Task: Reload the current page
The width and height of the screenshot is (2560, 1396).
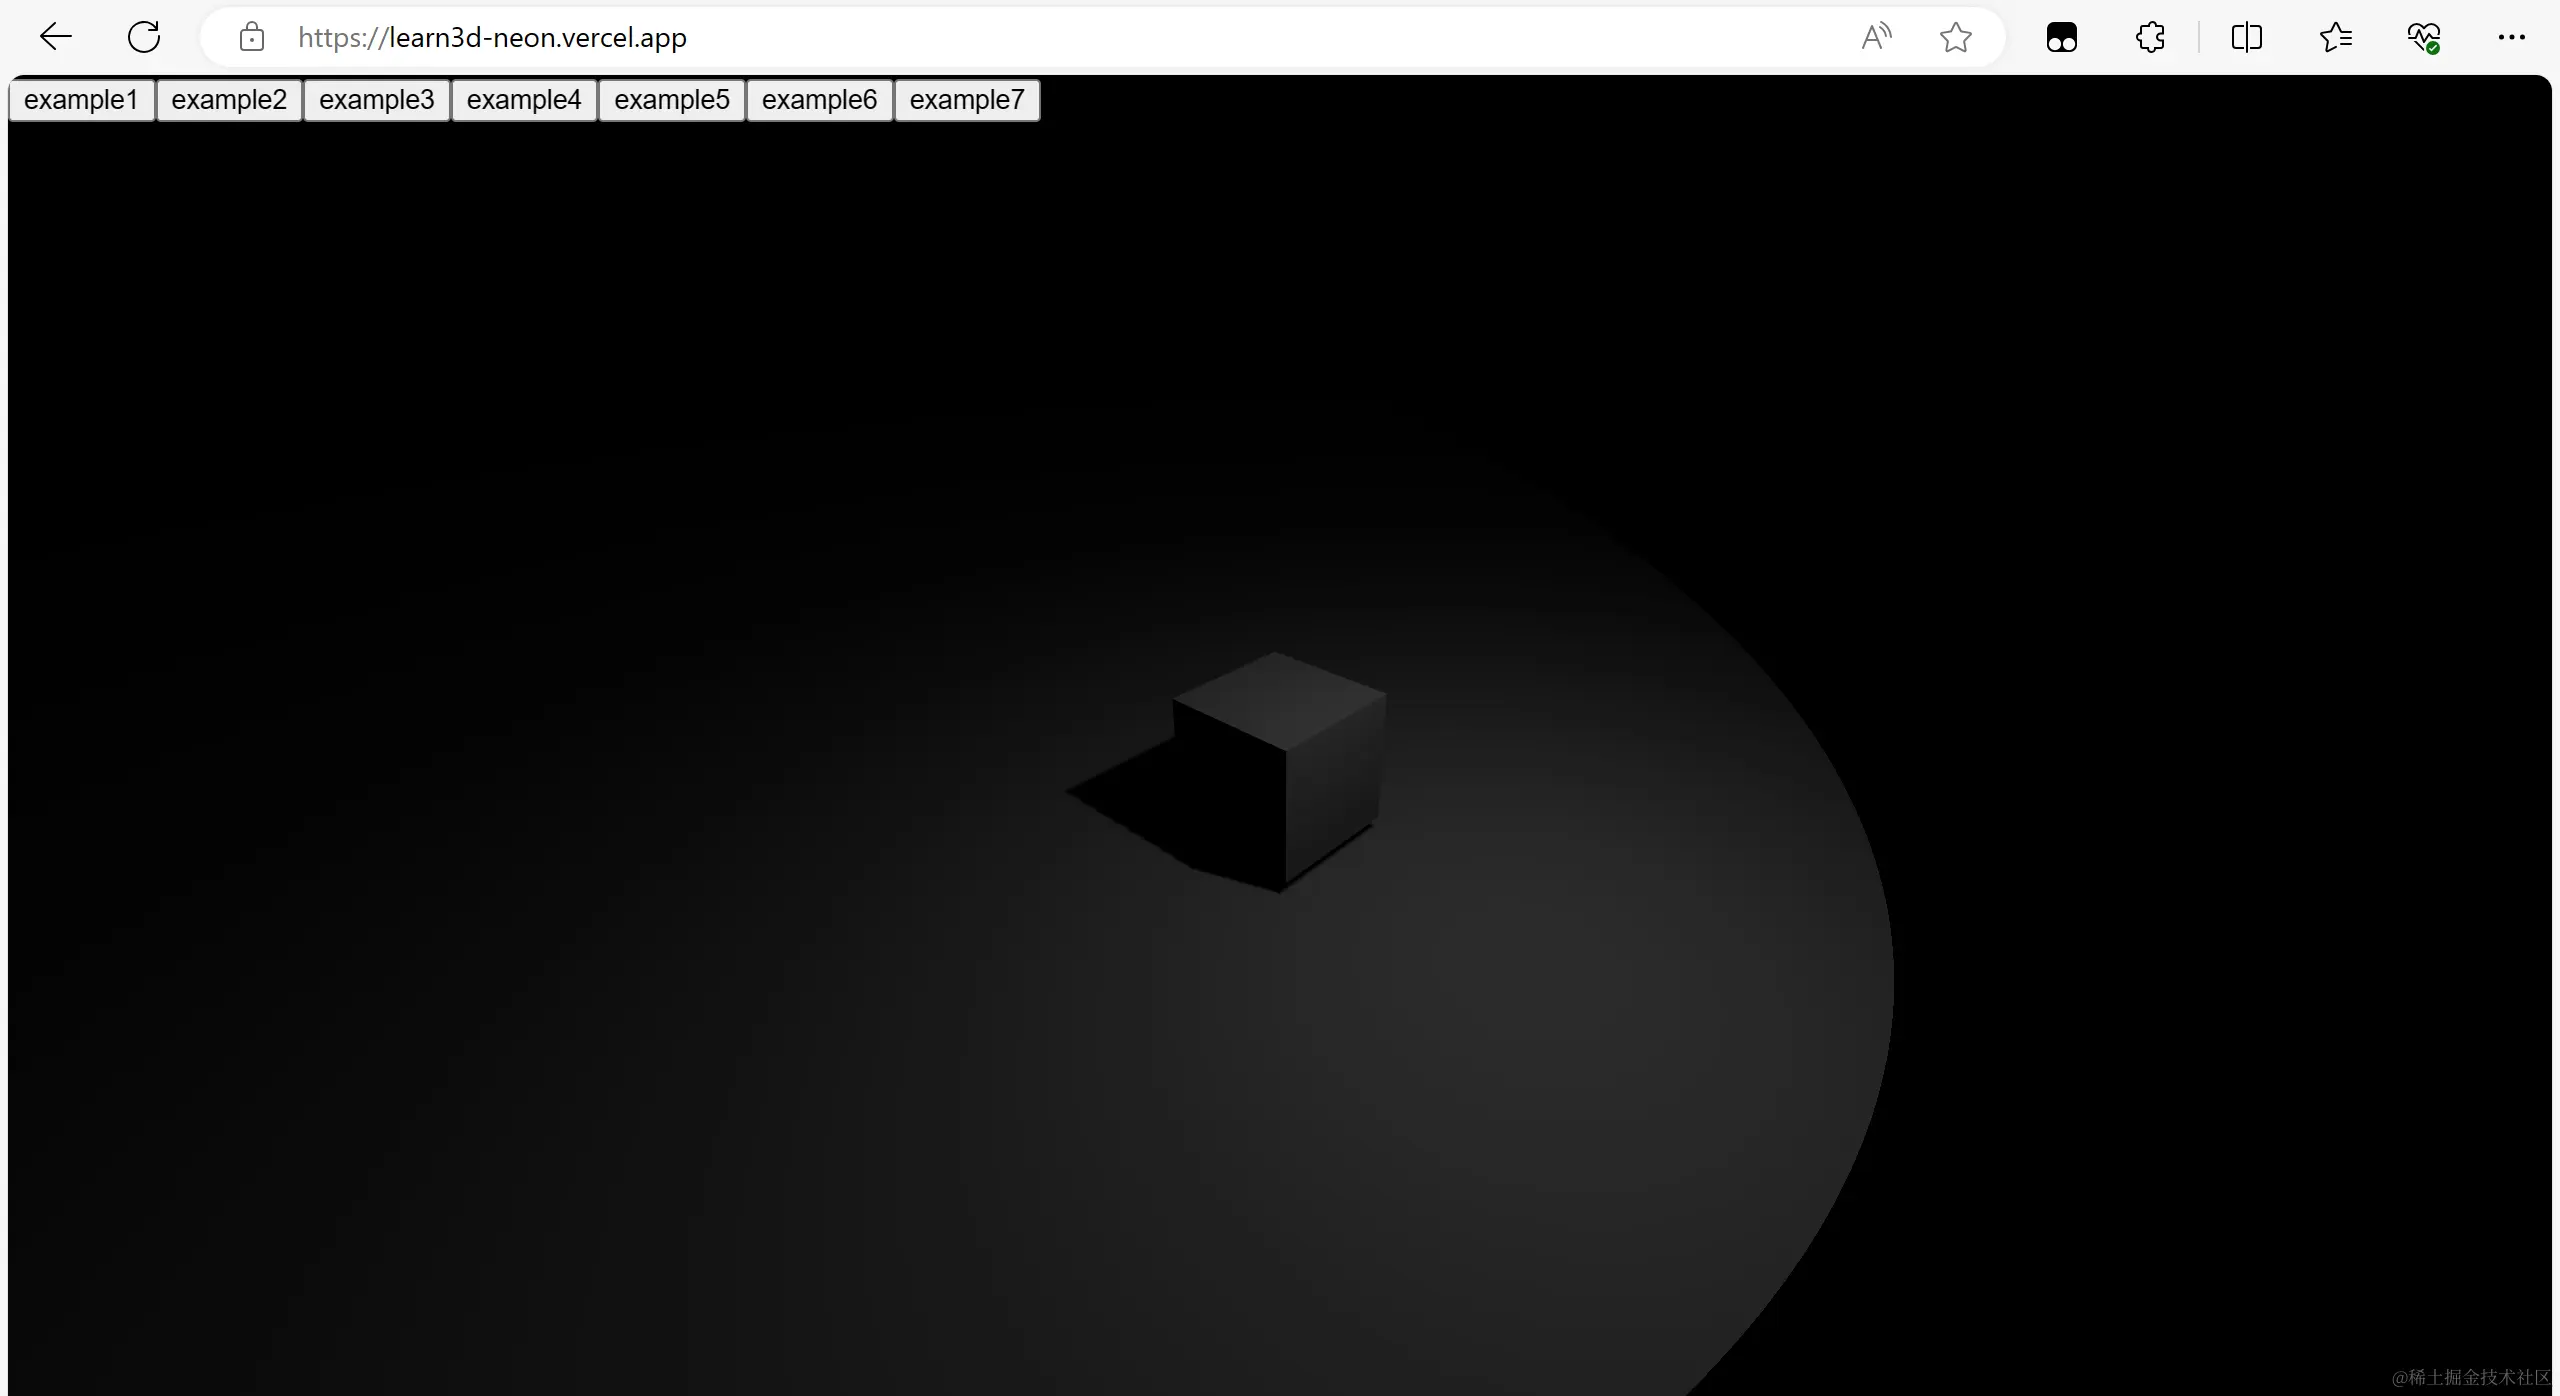Action: (x=144, y=38)
